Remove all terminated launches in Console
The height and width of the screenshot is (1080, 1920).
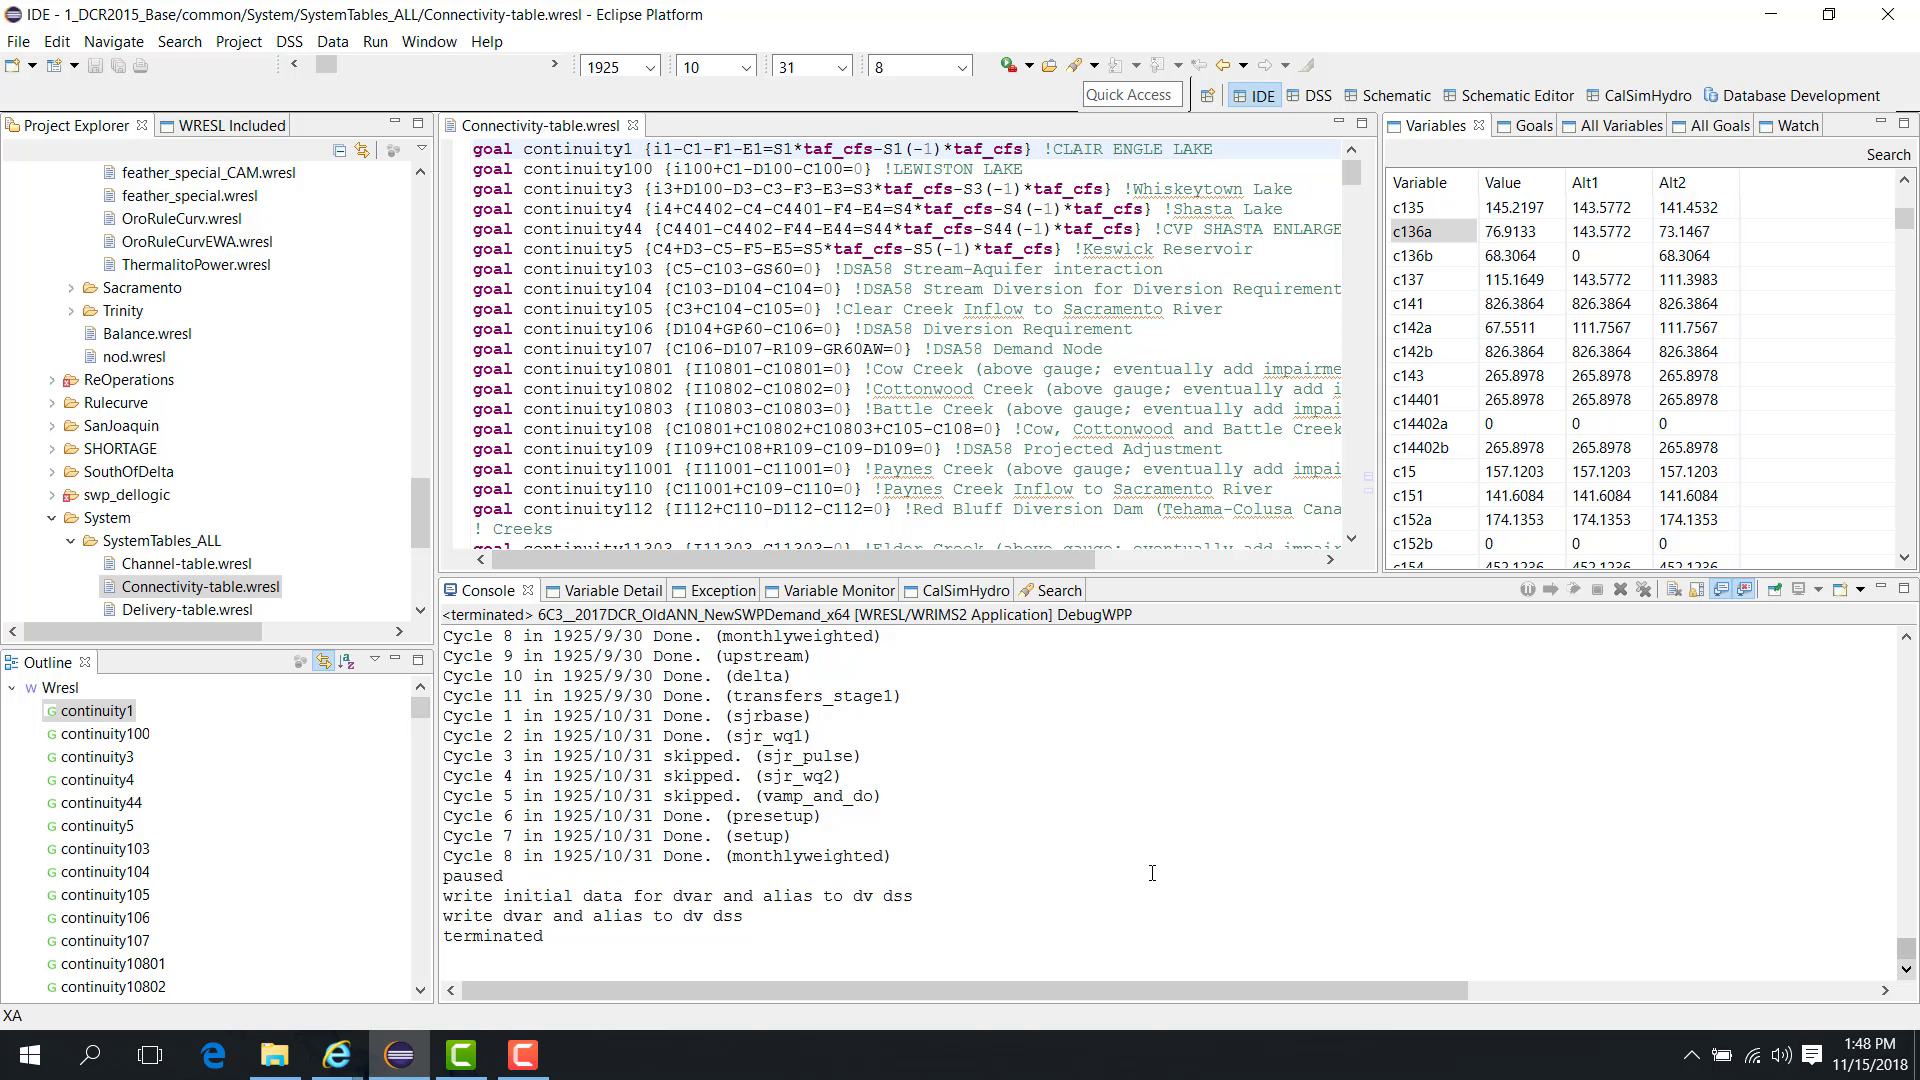point(1643,590)
